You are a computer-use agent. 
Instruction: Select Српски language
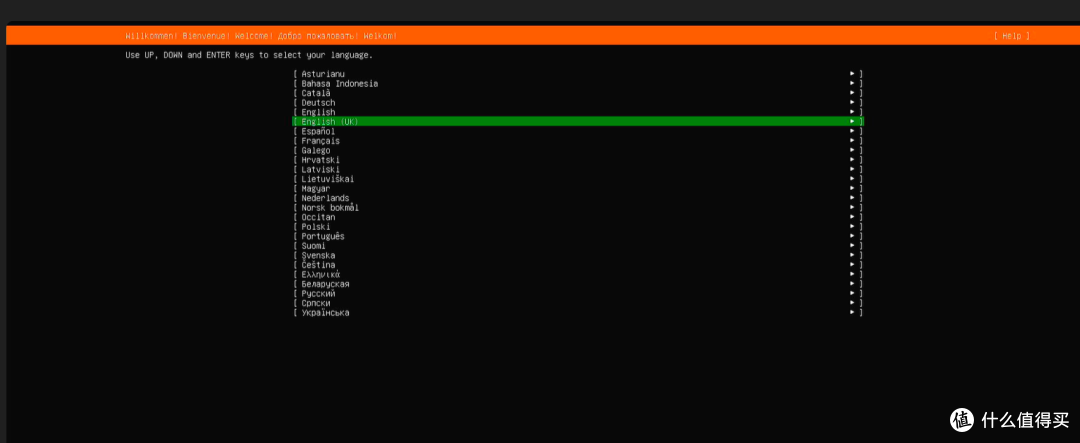[578, 303]
